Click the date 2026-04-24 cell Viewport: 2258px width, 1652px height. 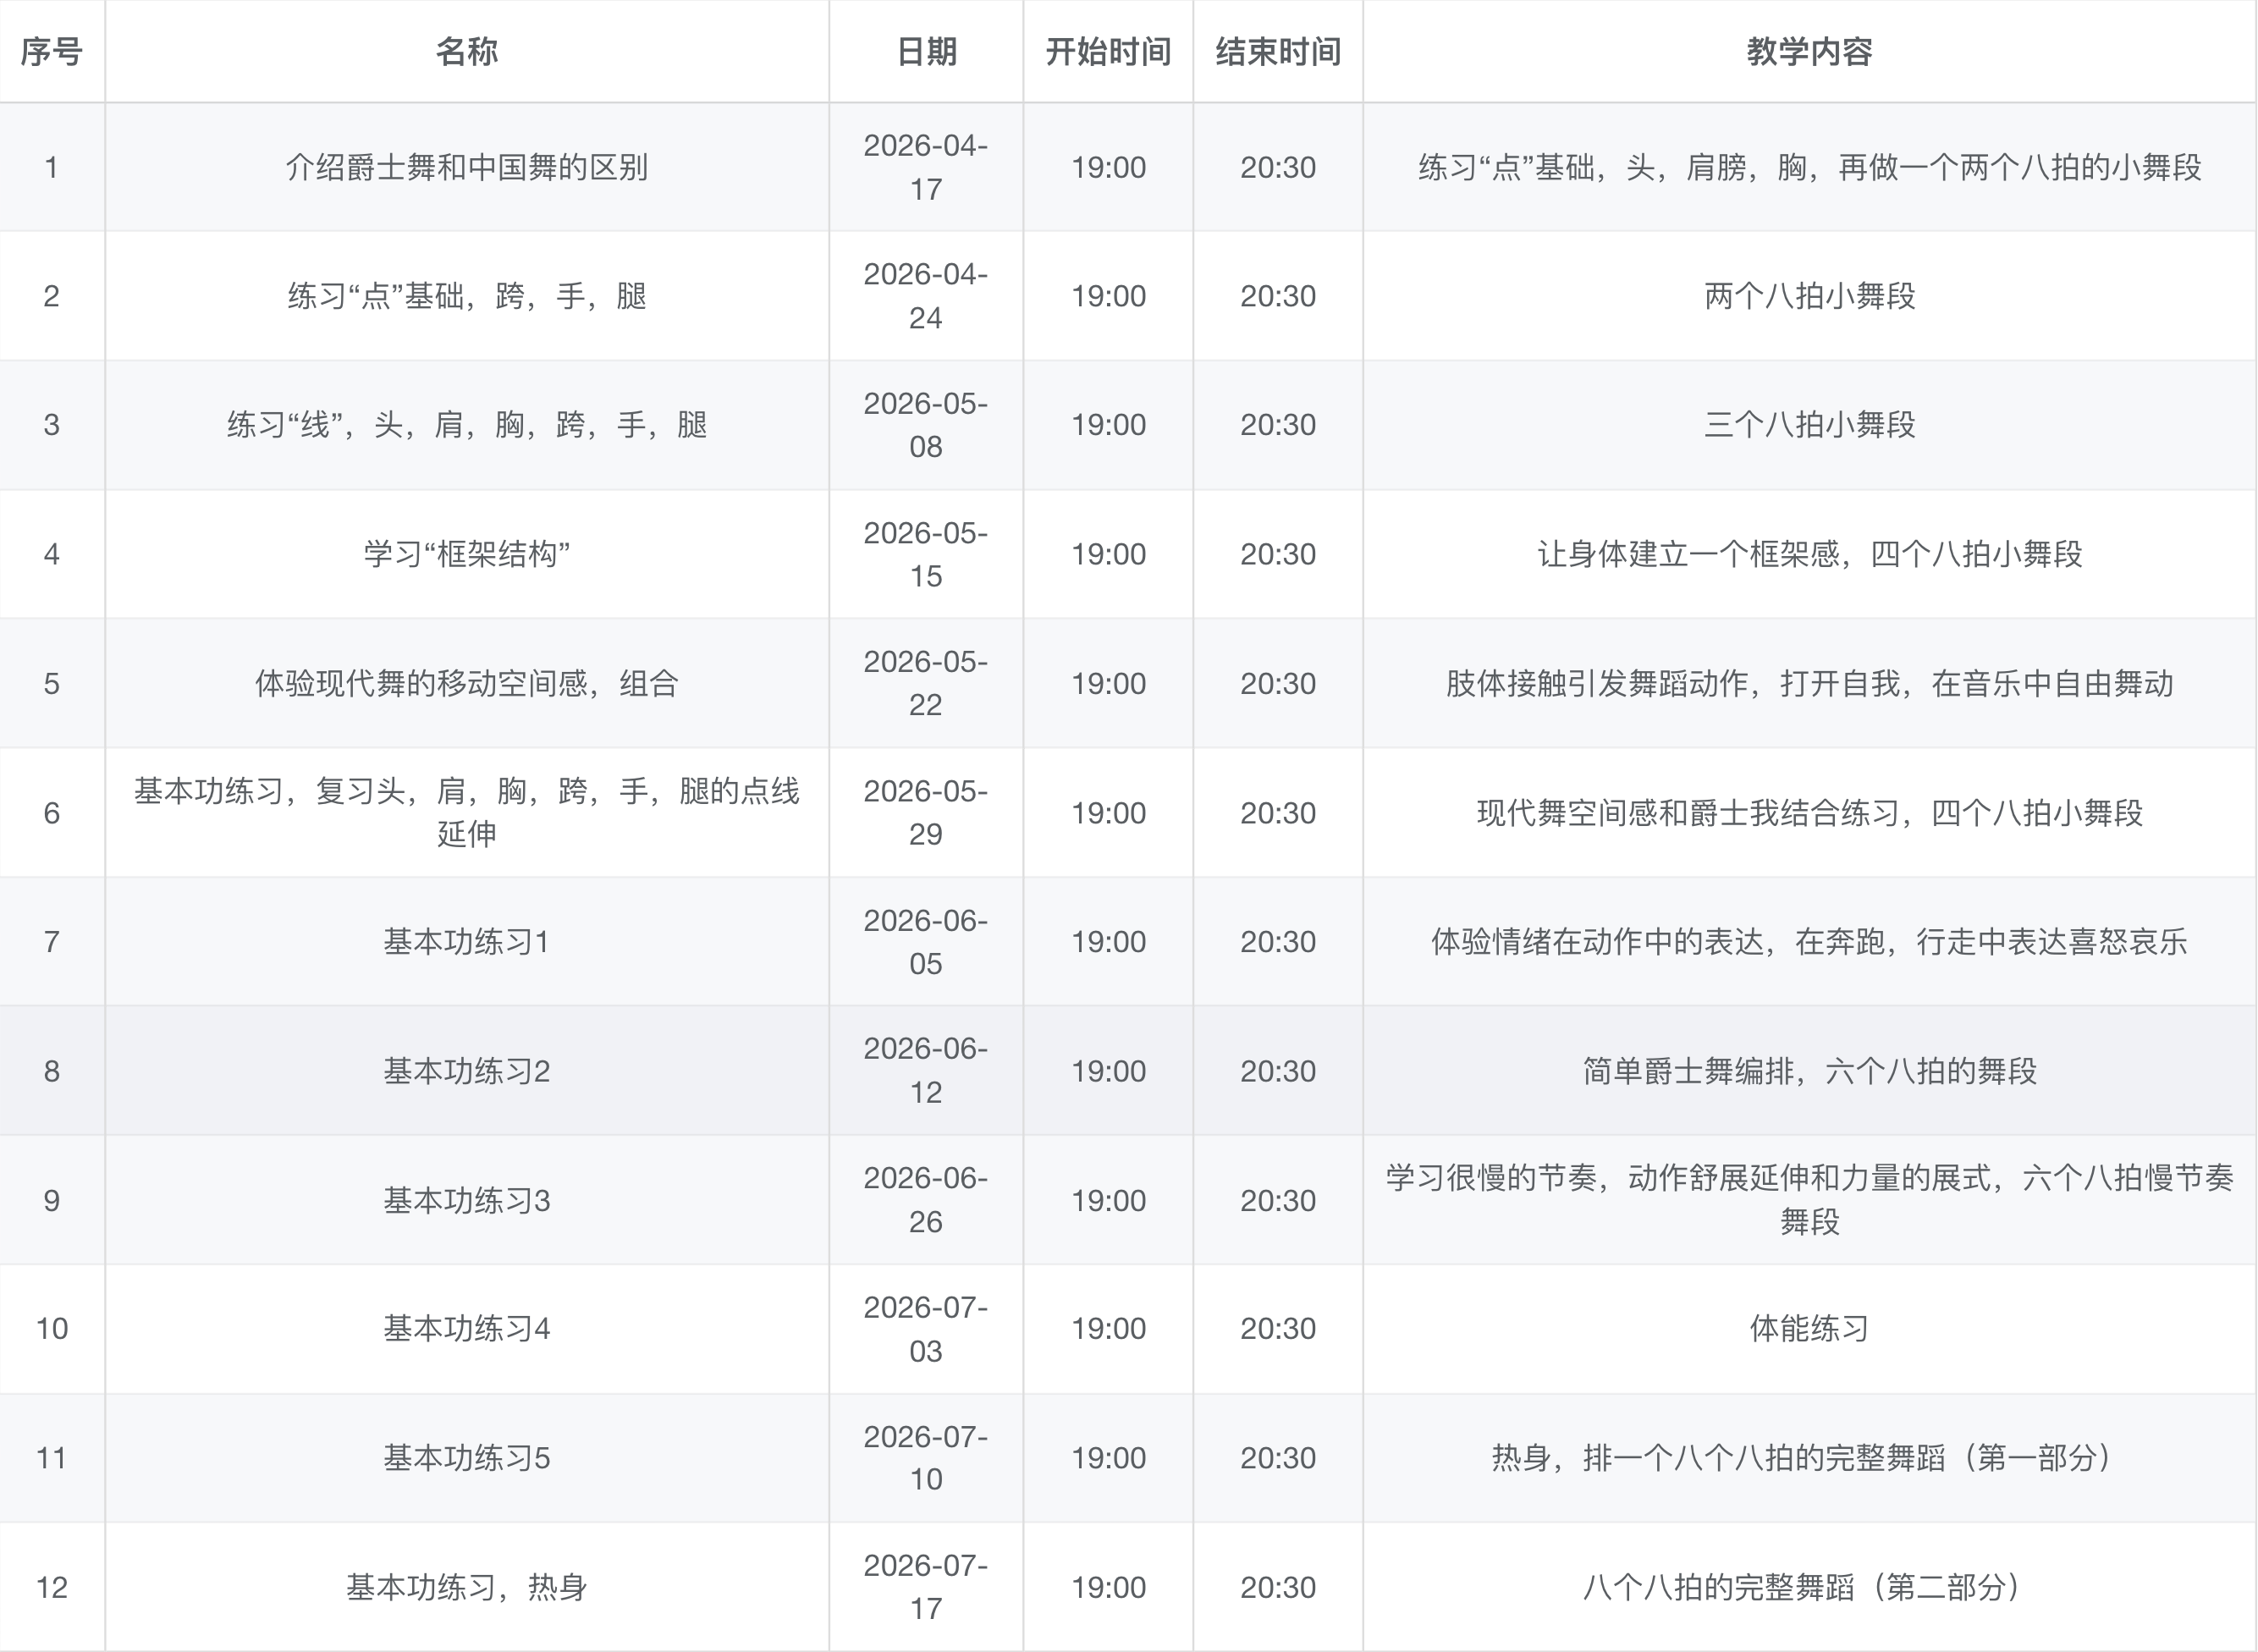(925, 296)
